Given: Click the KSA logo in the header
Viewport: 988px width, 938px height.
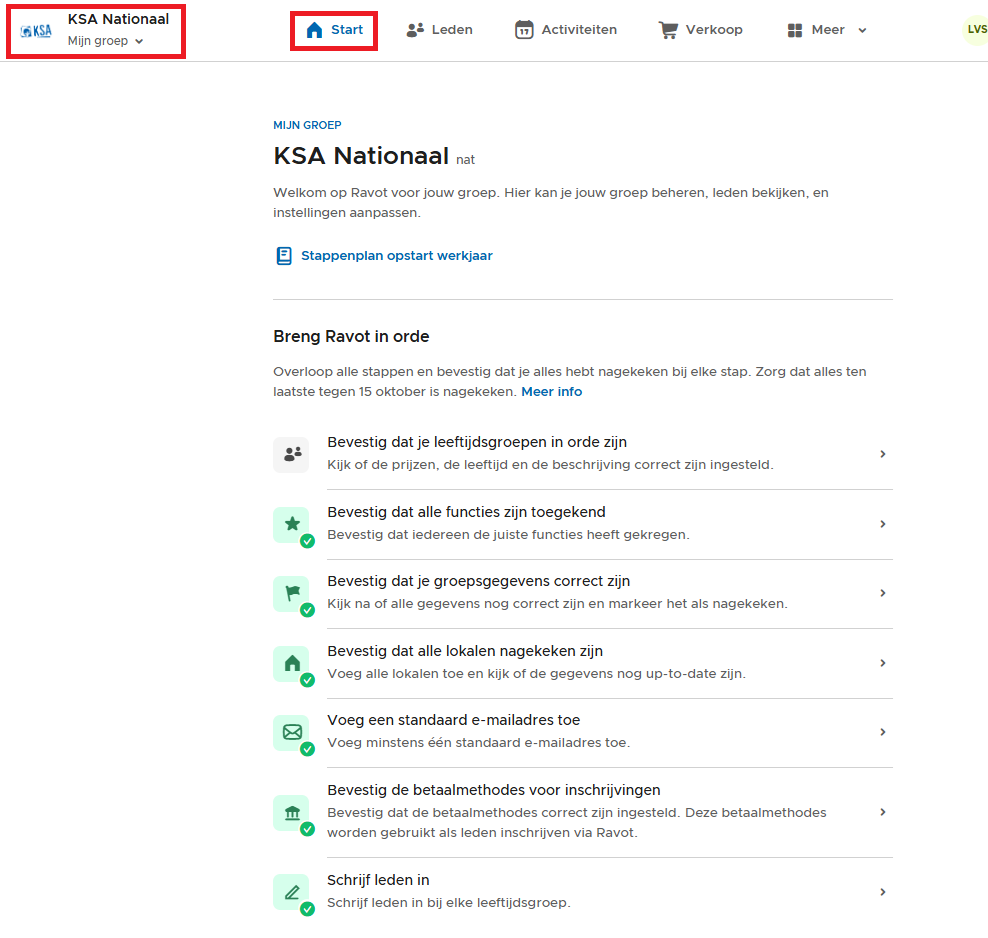Looking at the screenshot, I should pyautogui.click(x=37, y=31).
